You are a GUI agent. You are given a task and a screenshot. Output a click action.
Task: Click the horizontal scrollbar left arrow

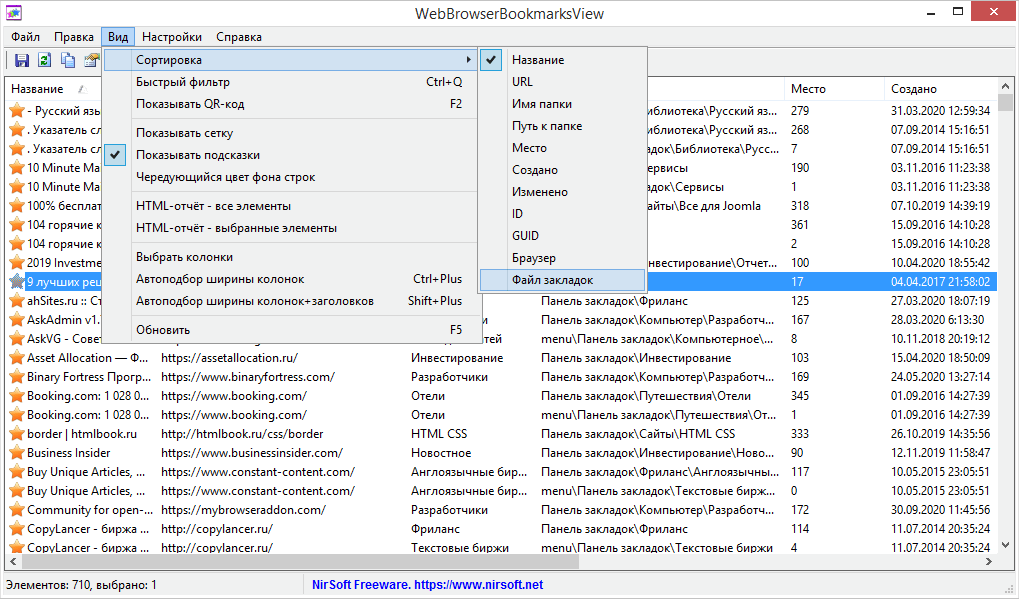click(13, 561)
